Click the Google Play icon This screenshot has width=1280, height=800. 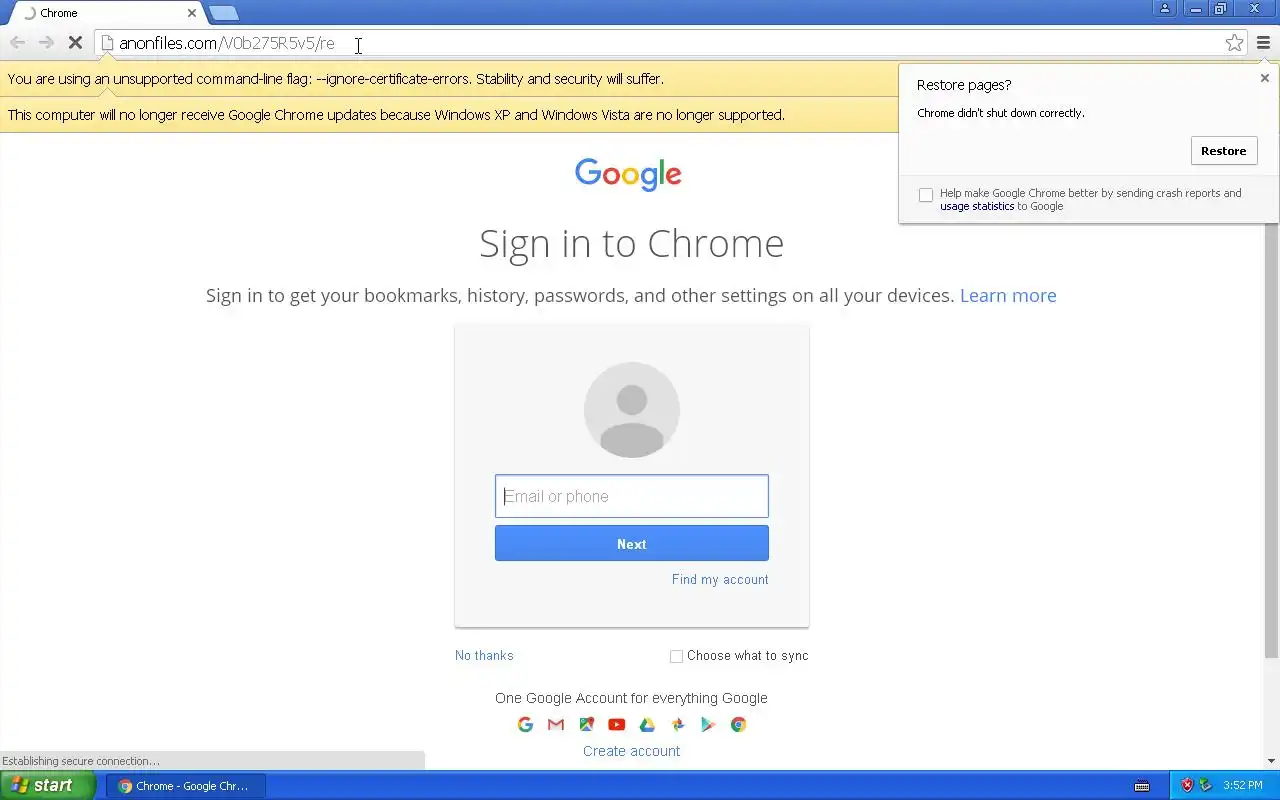coord(708,725)
